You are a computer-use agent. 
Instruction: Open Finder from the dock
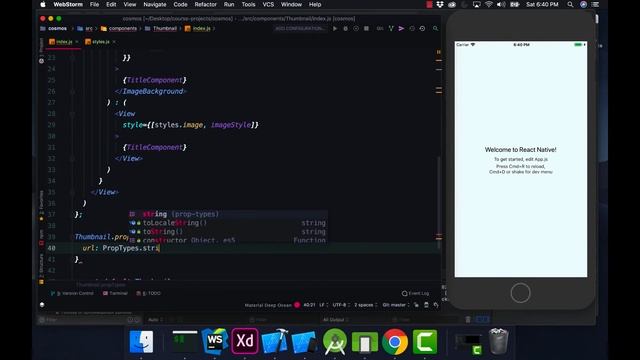pos(141,341)
